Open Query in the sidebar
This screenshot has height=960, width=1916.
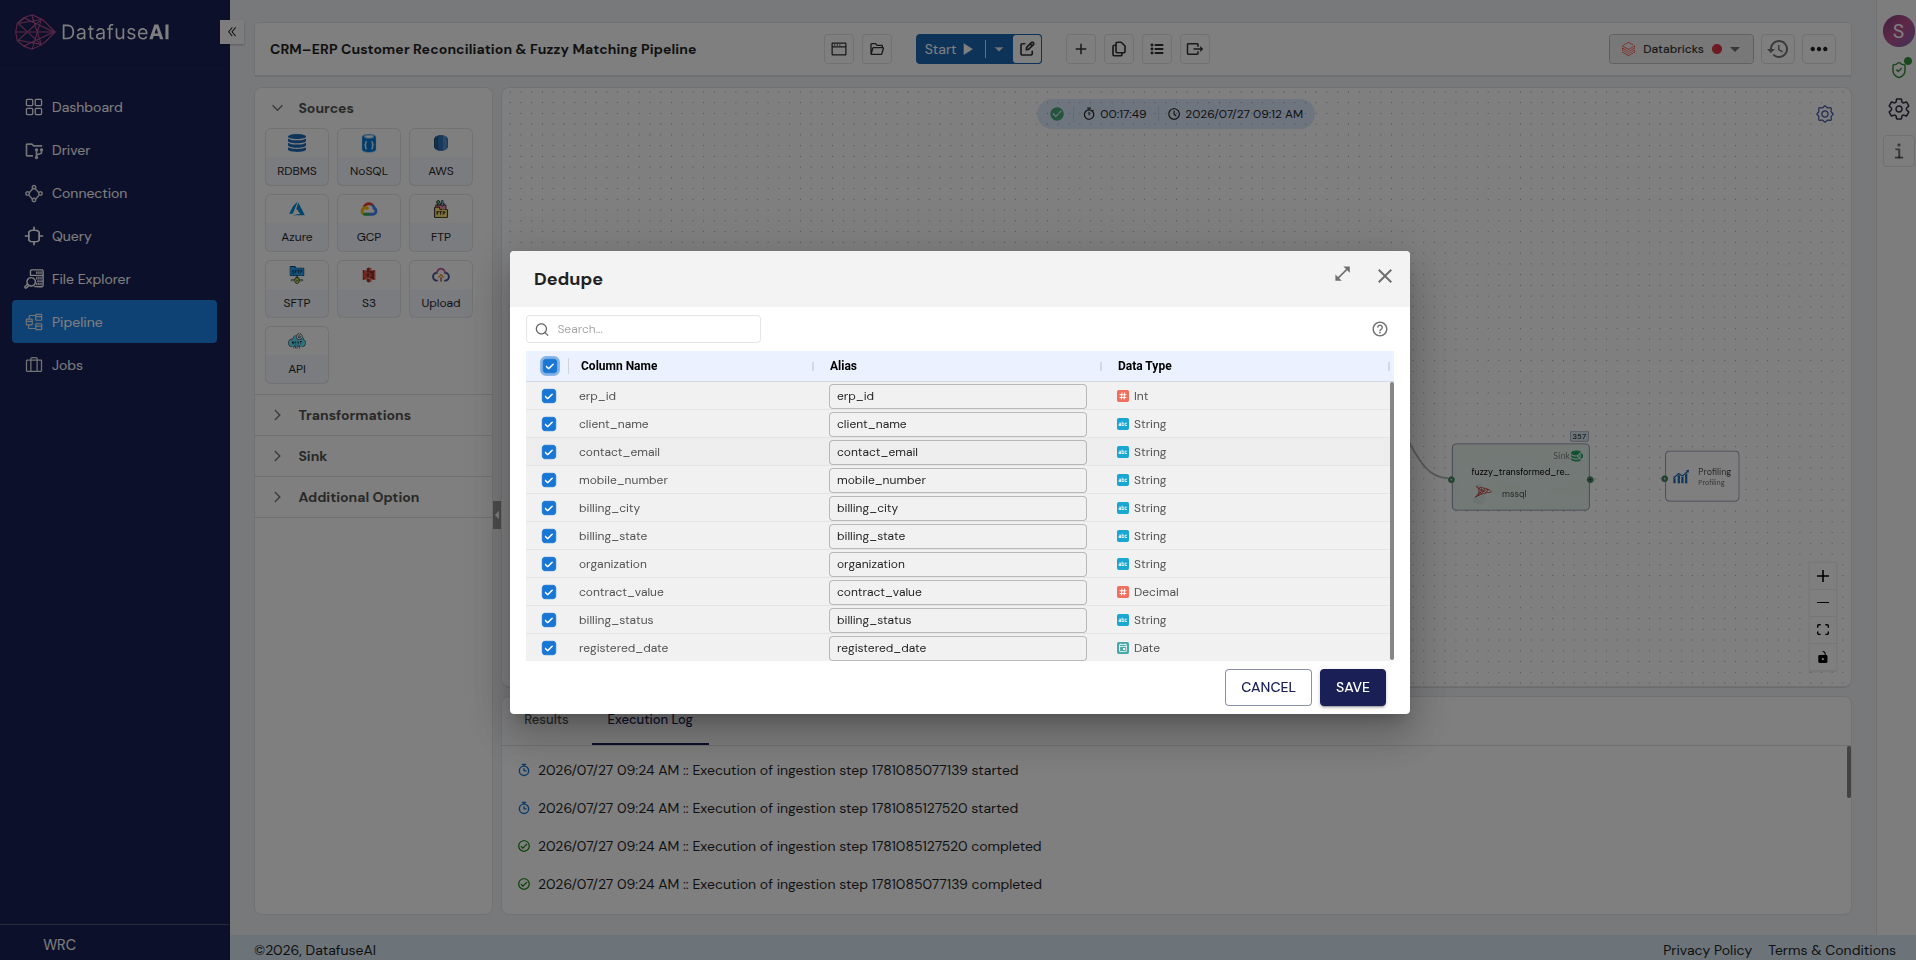click(x=114, y=236)
